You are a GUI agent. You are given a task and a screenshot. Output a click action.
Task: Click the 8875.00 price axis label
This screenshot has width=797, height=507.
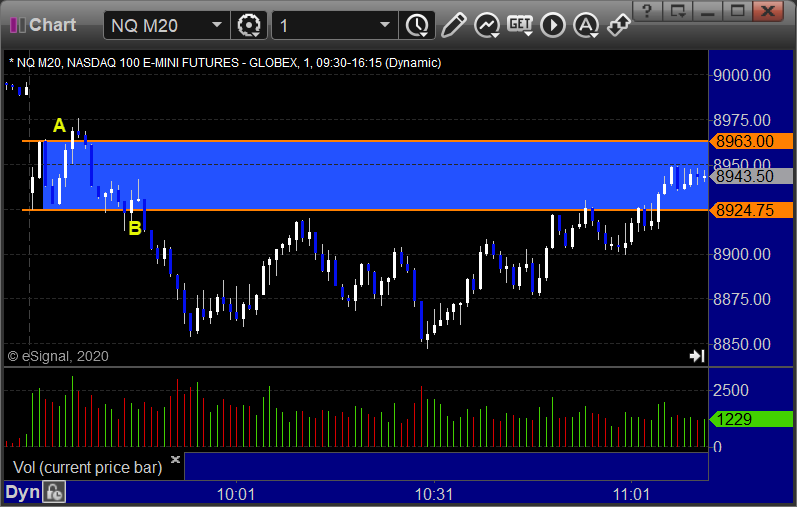pos(742,299)
